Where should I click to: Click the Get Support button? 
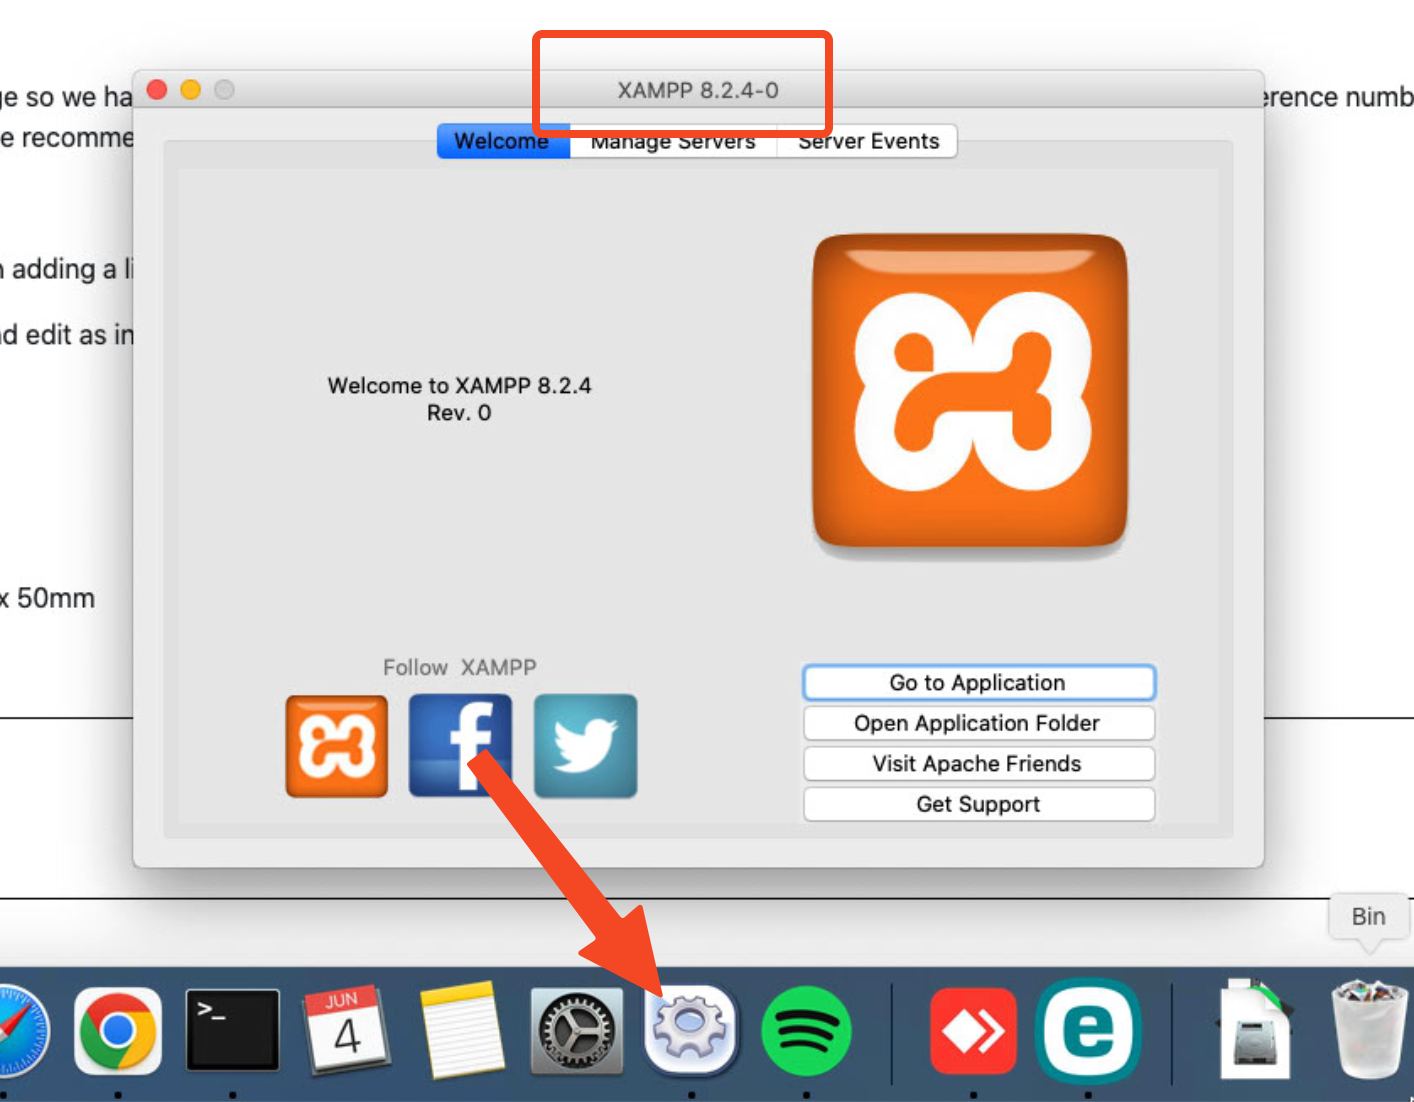[978, 804]
